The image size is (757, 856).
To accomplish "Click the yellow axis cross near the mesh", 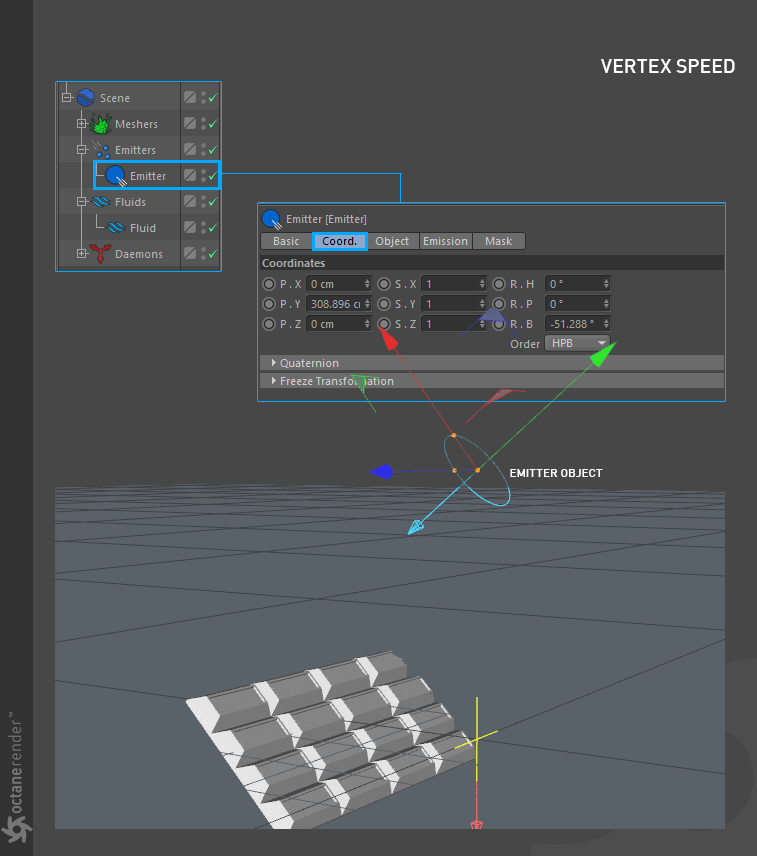I will (476, 740).
